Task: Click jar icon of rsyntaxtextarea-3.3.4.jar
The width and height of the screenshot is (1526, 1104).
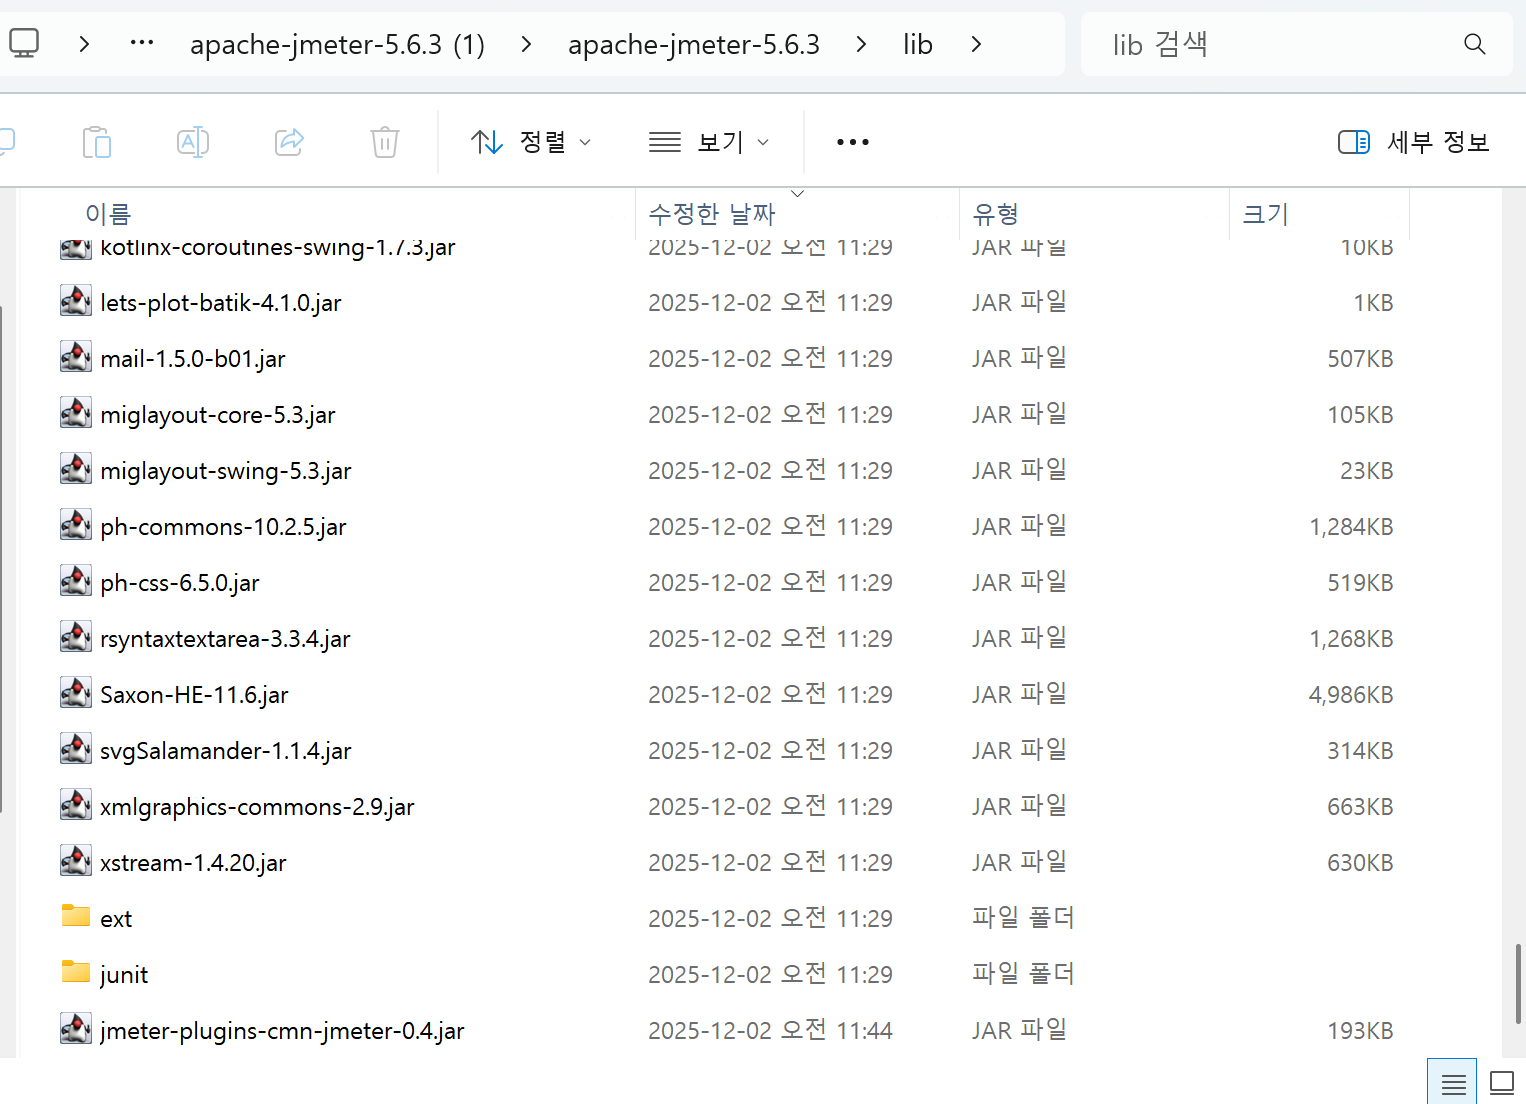Action: pos(76,637)
